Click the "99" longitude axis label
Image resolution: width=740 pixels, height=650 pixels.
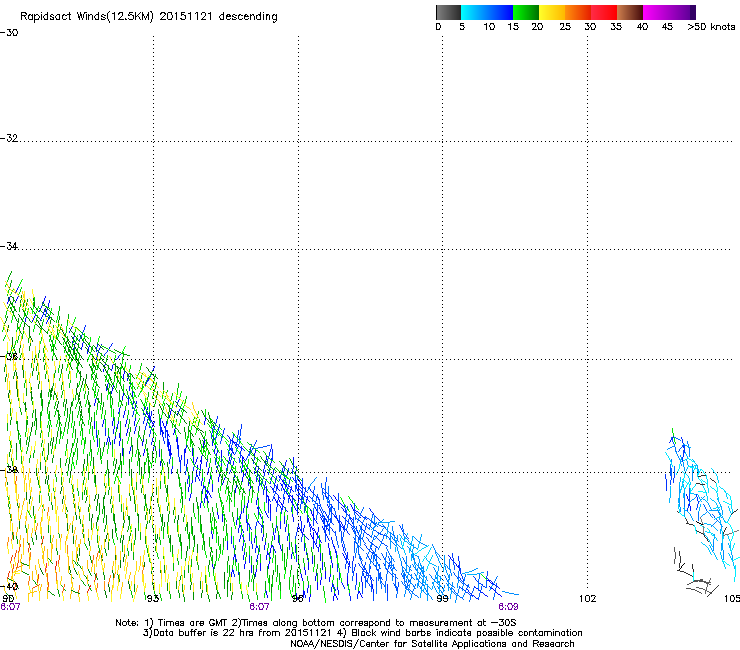[442, 599]
